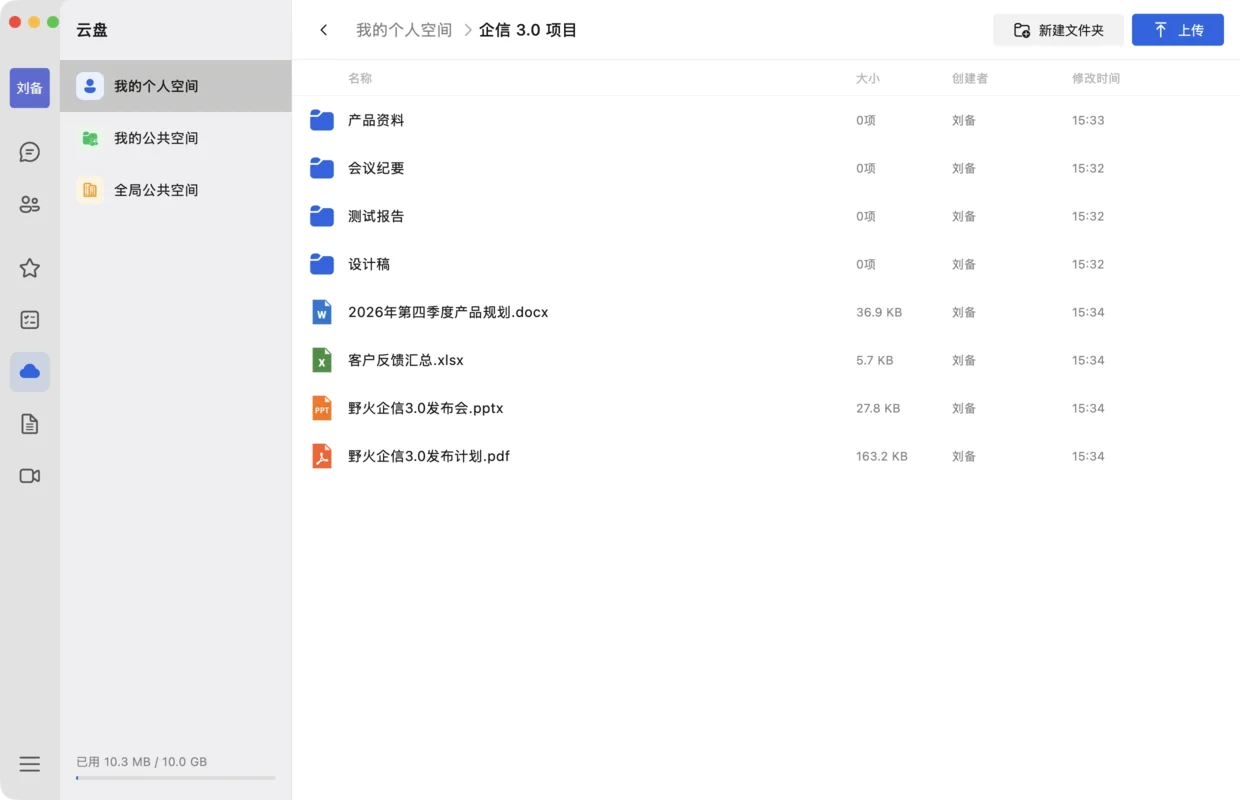Screen dimensions: 1240x800
Task: Select 我的个人空间 in the space list
Action: [x=176, y=86]
